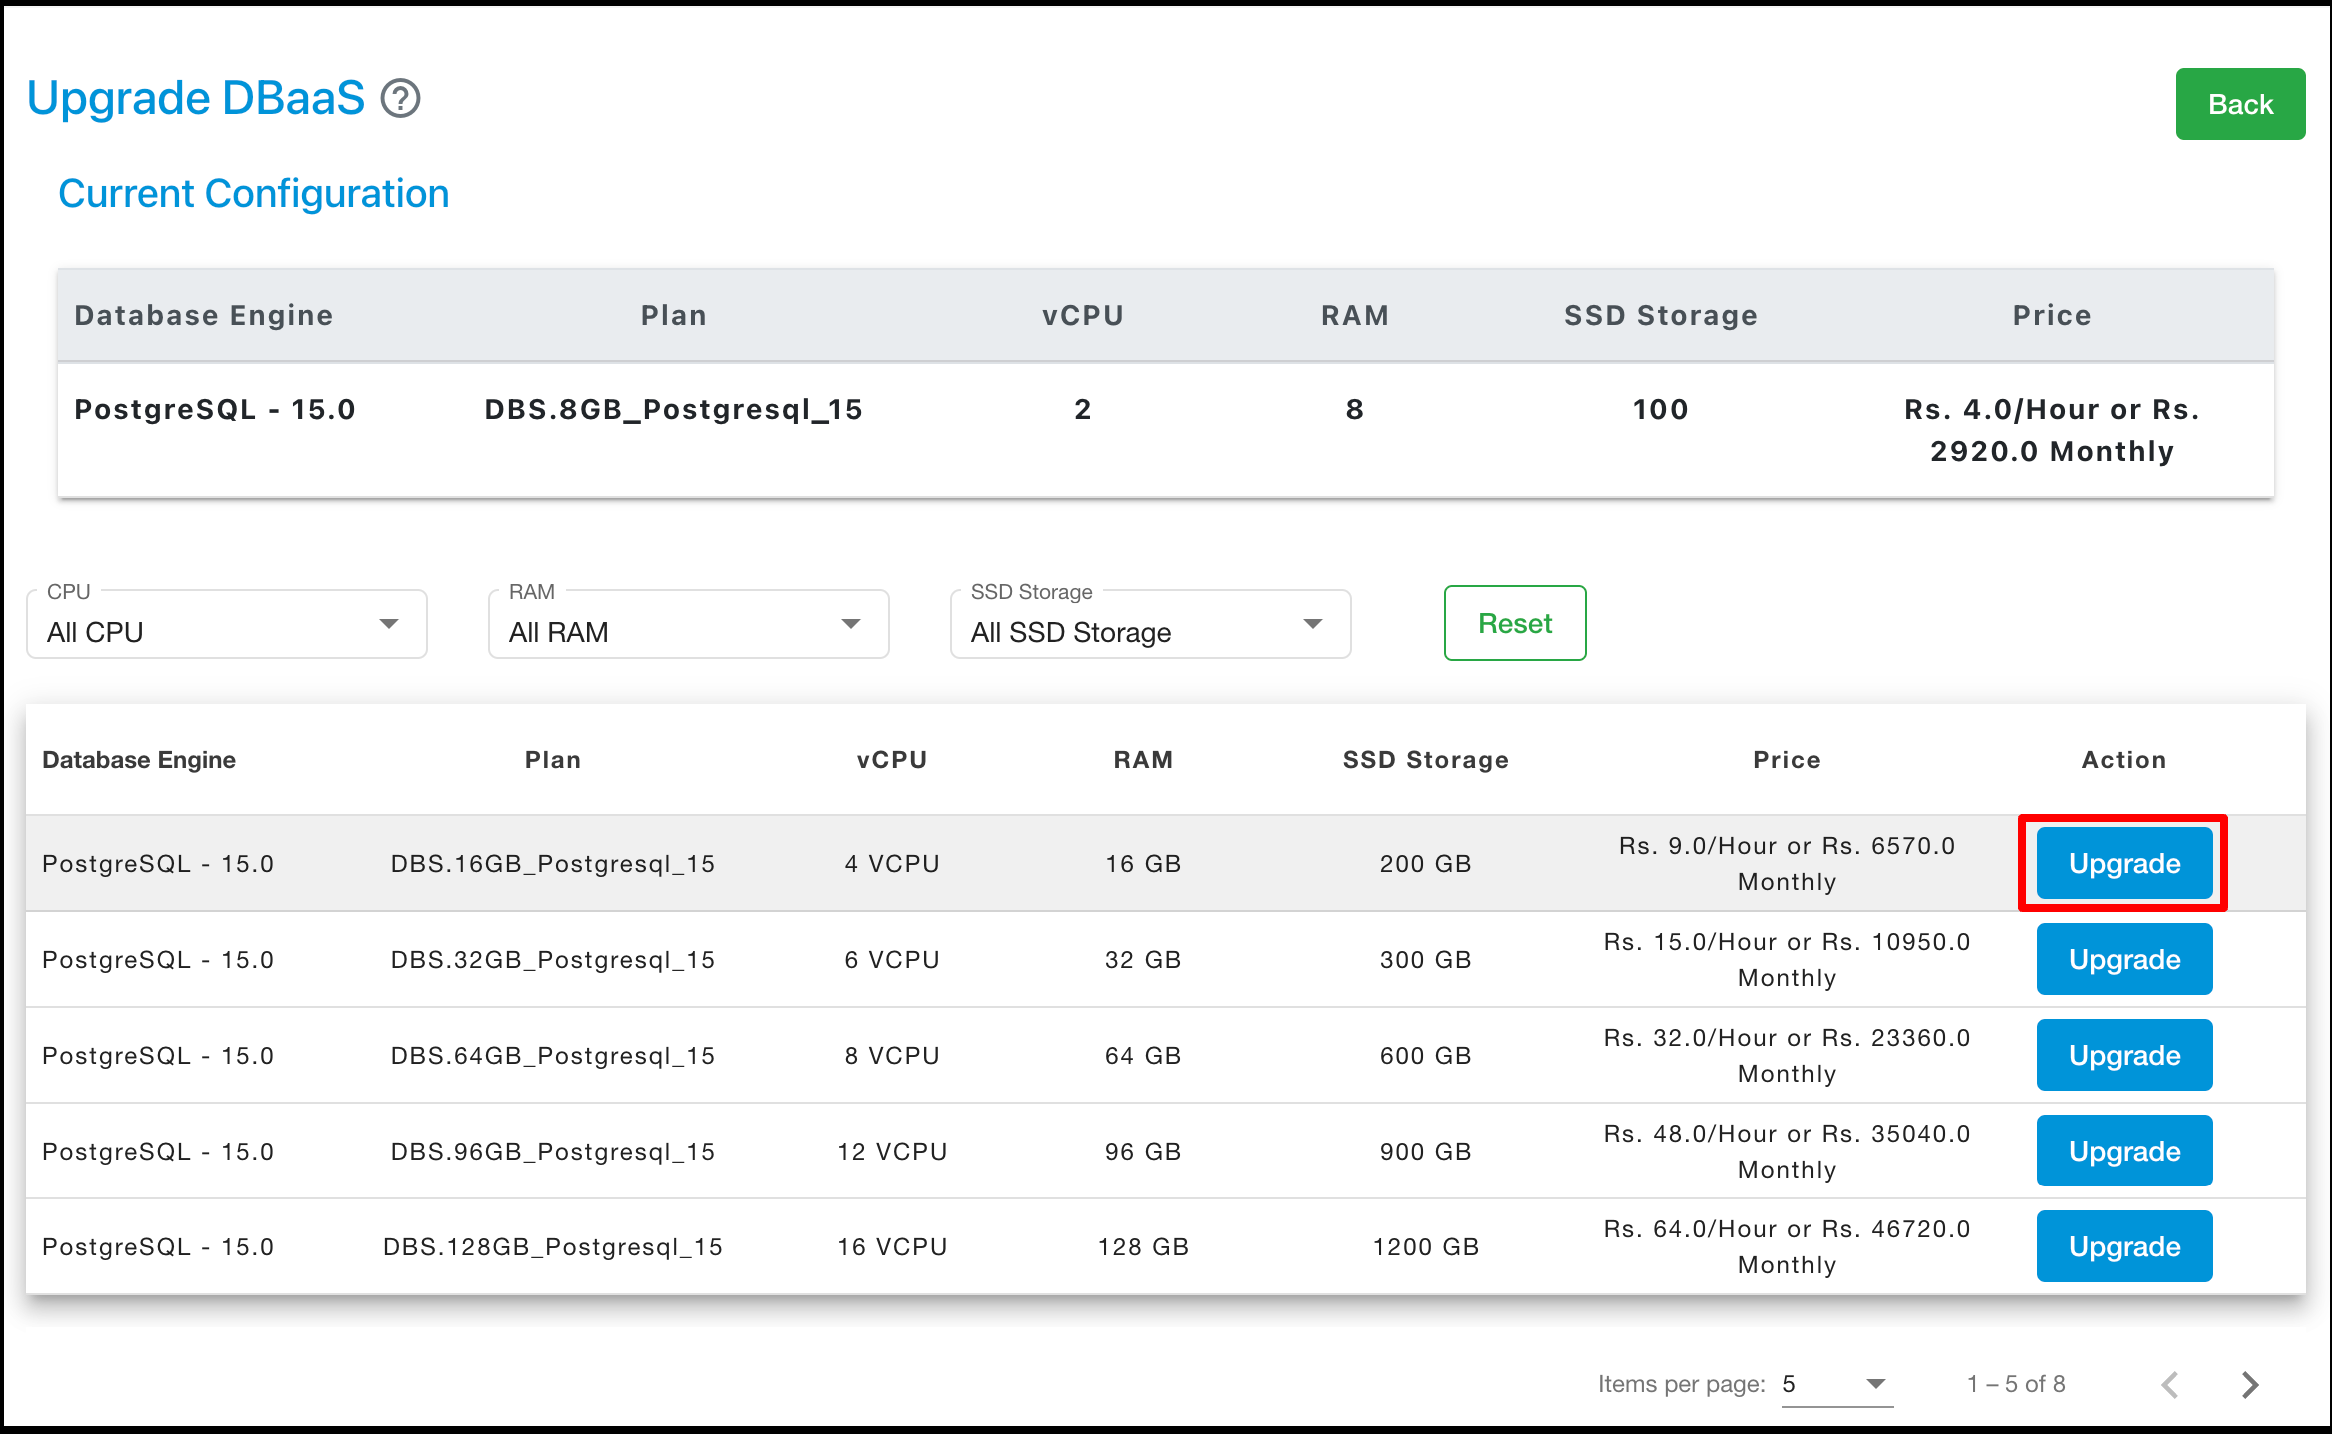Image resolution: width=2332 pixels, height=1434 pixels.
Task: Click the 96 GB RAM cell
Action: tap(1143, 1151)
